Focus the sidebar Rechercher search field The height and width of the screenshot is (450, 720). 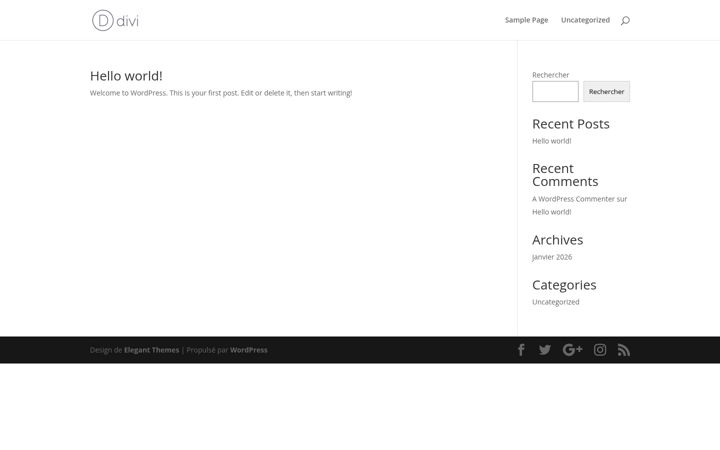555,91
